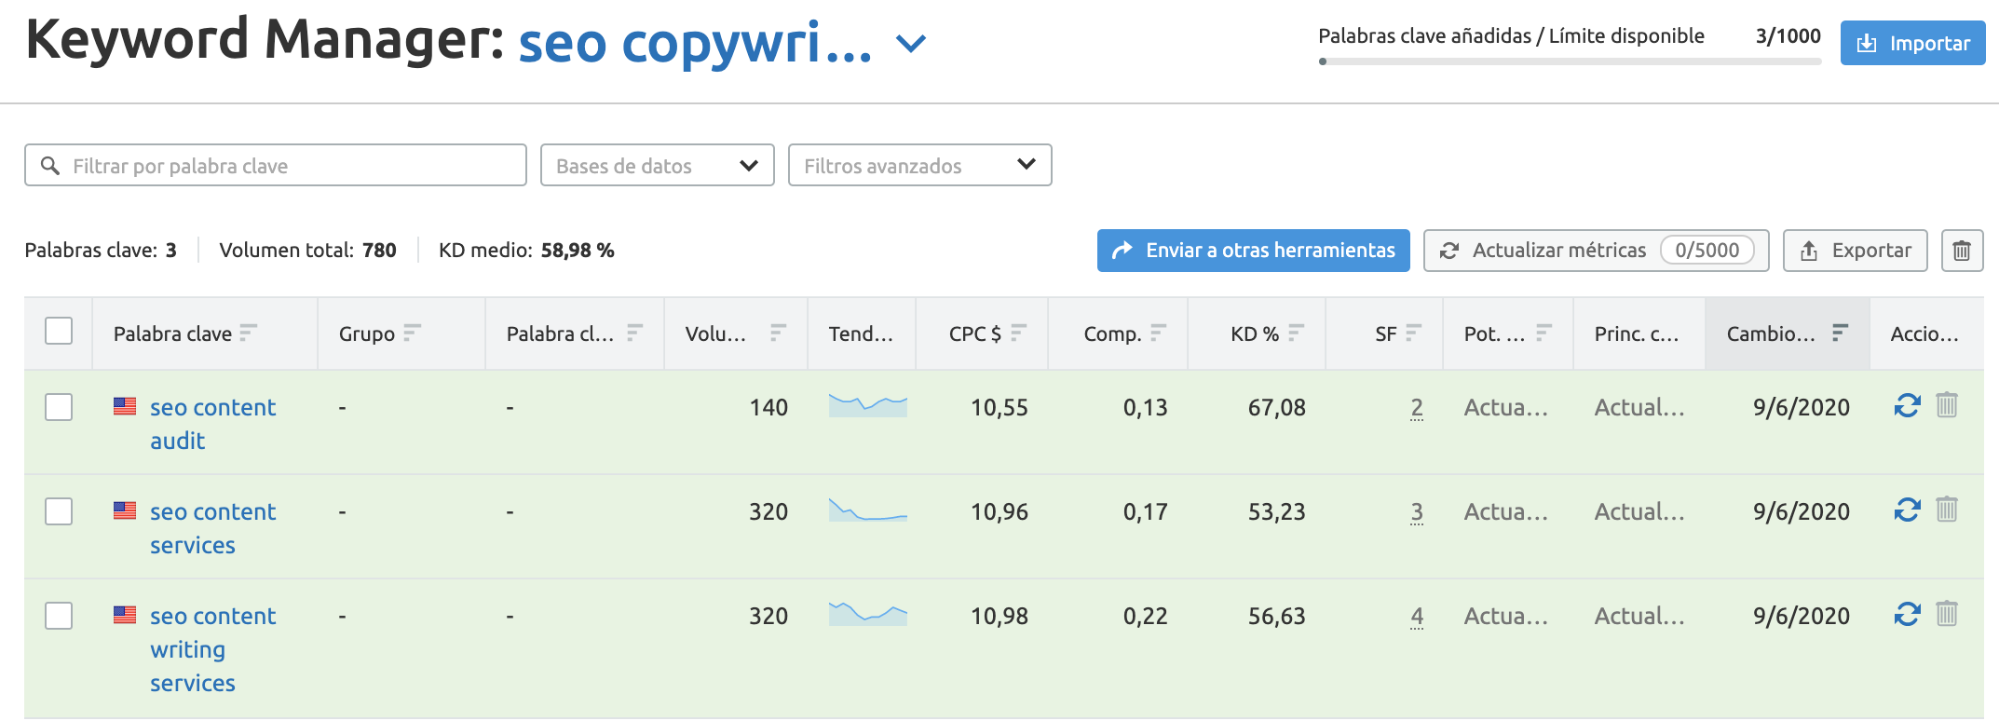Delete the seo content services keyword
Viewport: 1999px width, 721px height.
(1946, 509)
